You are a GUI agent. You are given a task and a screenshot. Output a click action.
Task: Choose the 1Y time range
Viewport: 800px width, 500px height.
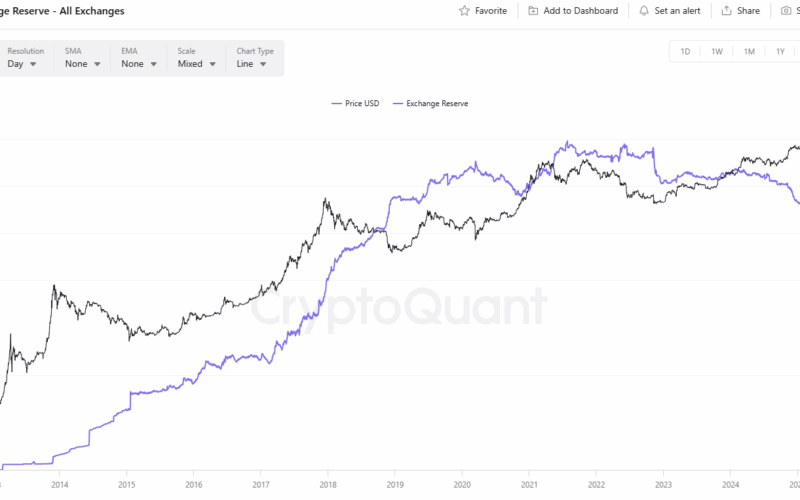click(780, 51)
